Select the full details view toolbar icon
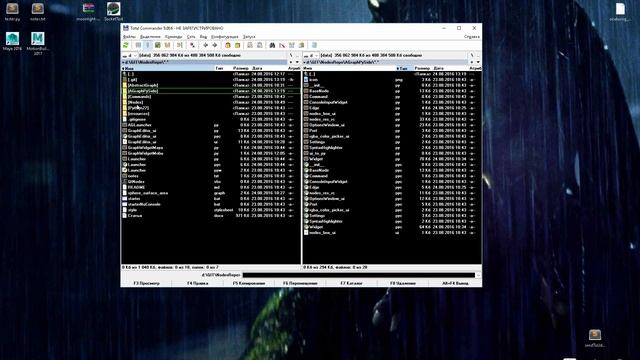The width and height of the screenshot is (640, 360). [x=148, y=45]
